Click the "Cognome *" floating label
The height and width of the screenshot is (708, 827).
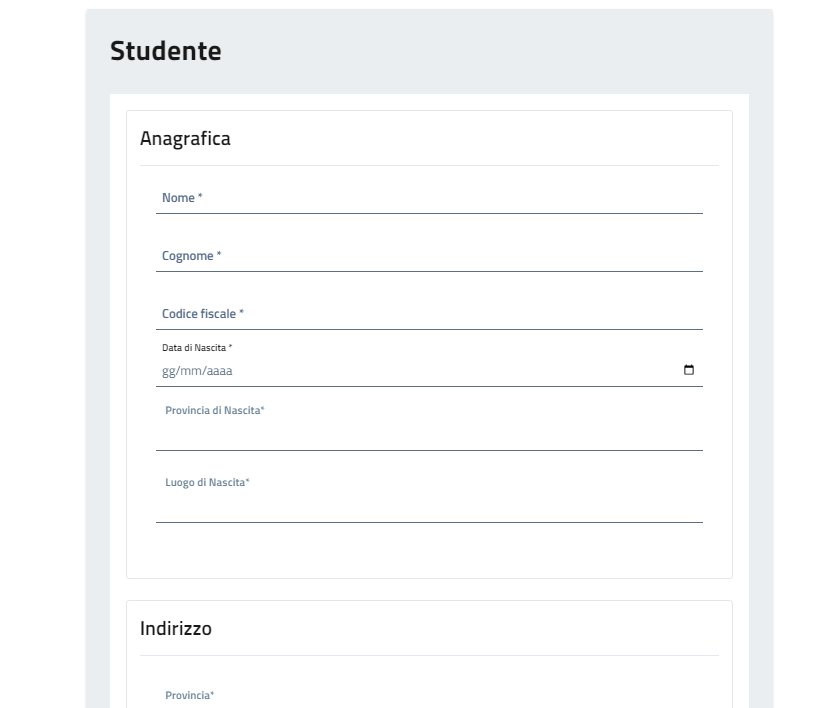click(192, 256)
